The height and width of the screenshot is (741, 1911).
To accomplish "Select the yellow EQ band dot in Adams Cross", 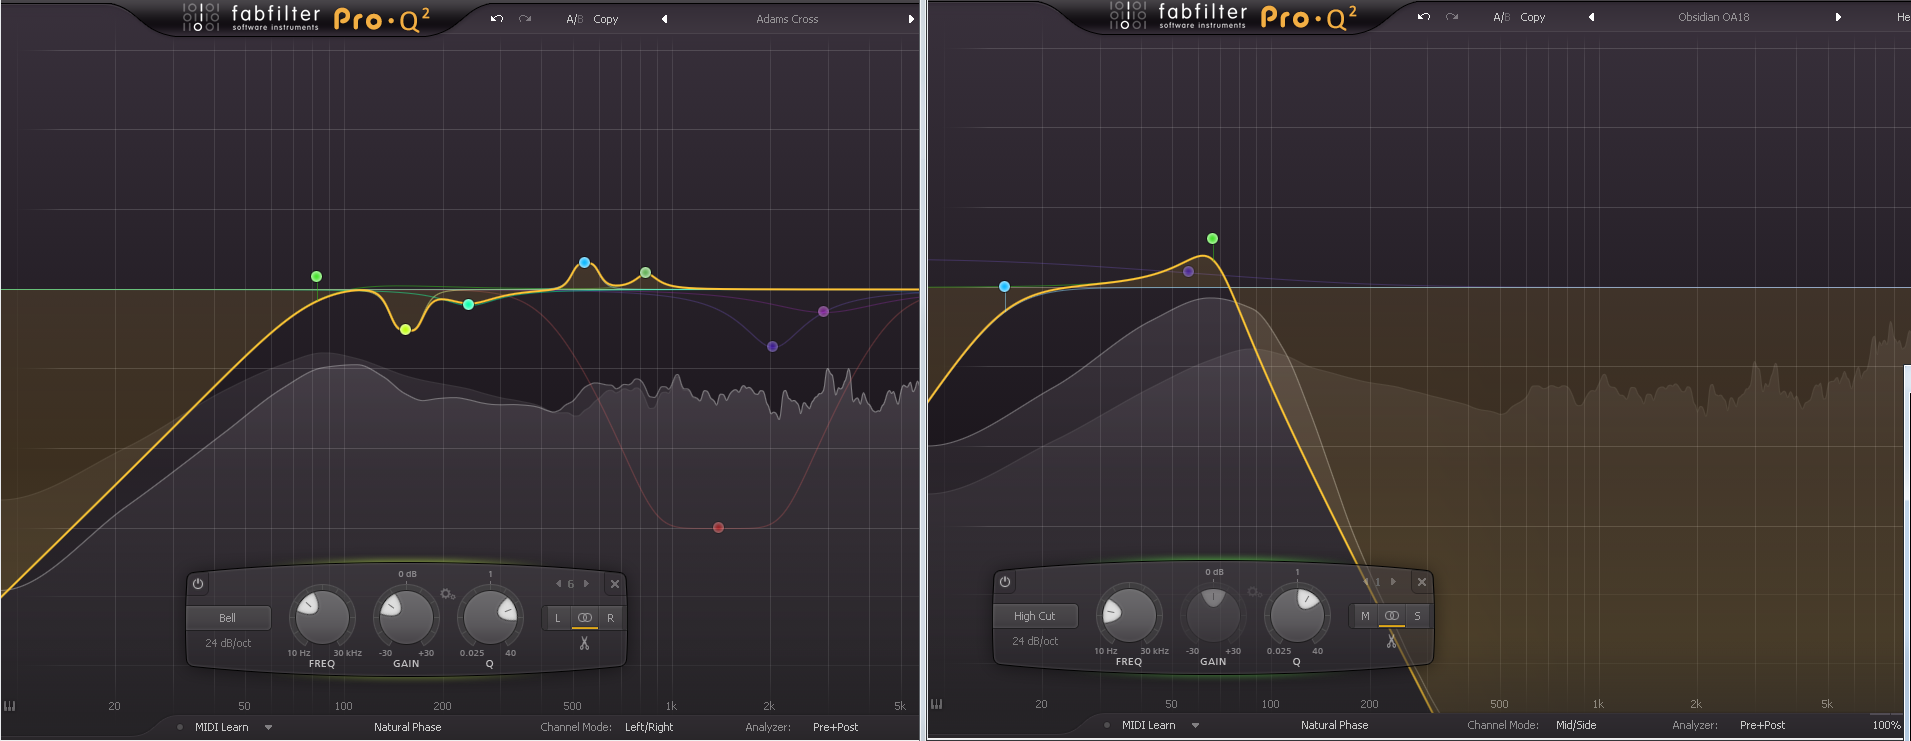I will 405,329.
